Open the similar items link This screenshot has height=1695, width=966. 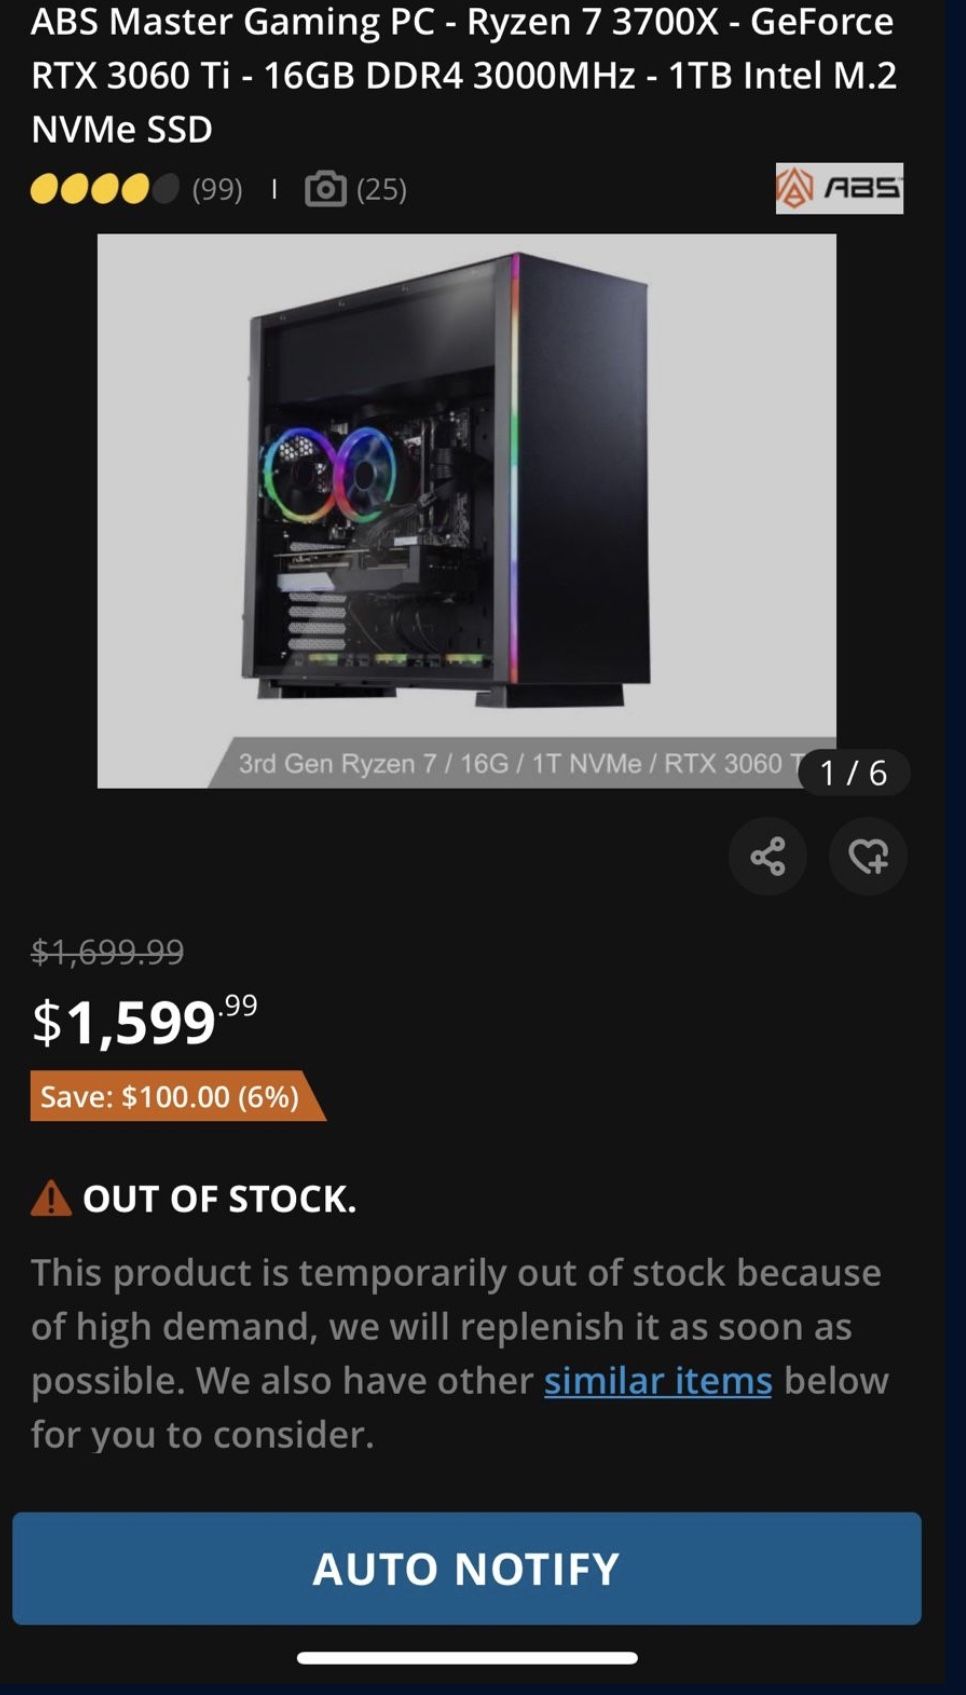658,1380
